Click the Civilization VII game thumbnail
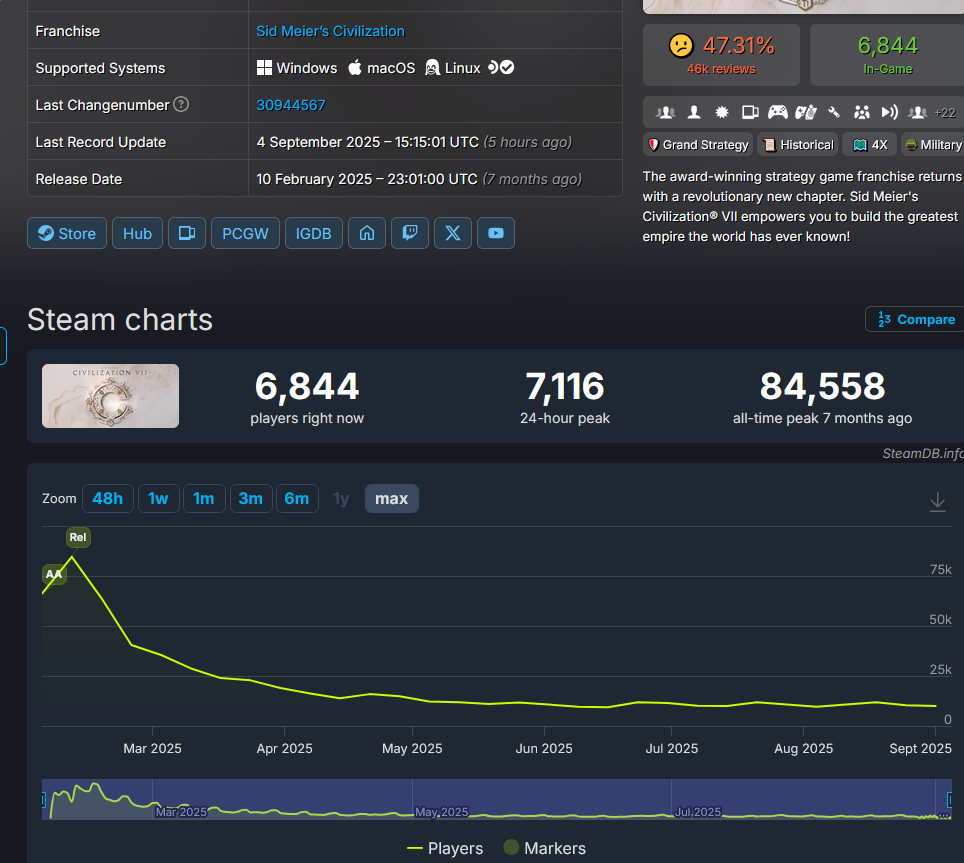Viewport: 964px width, 863px height. [x=111, y=396]
